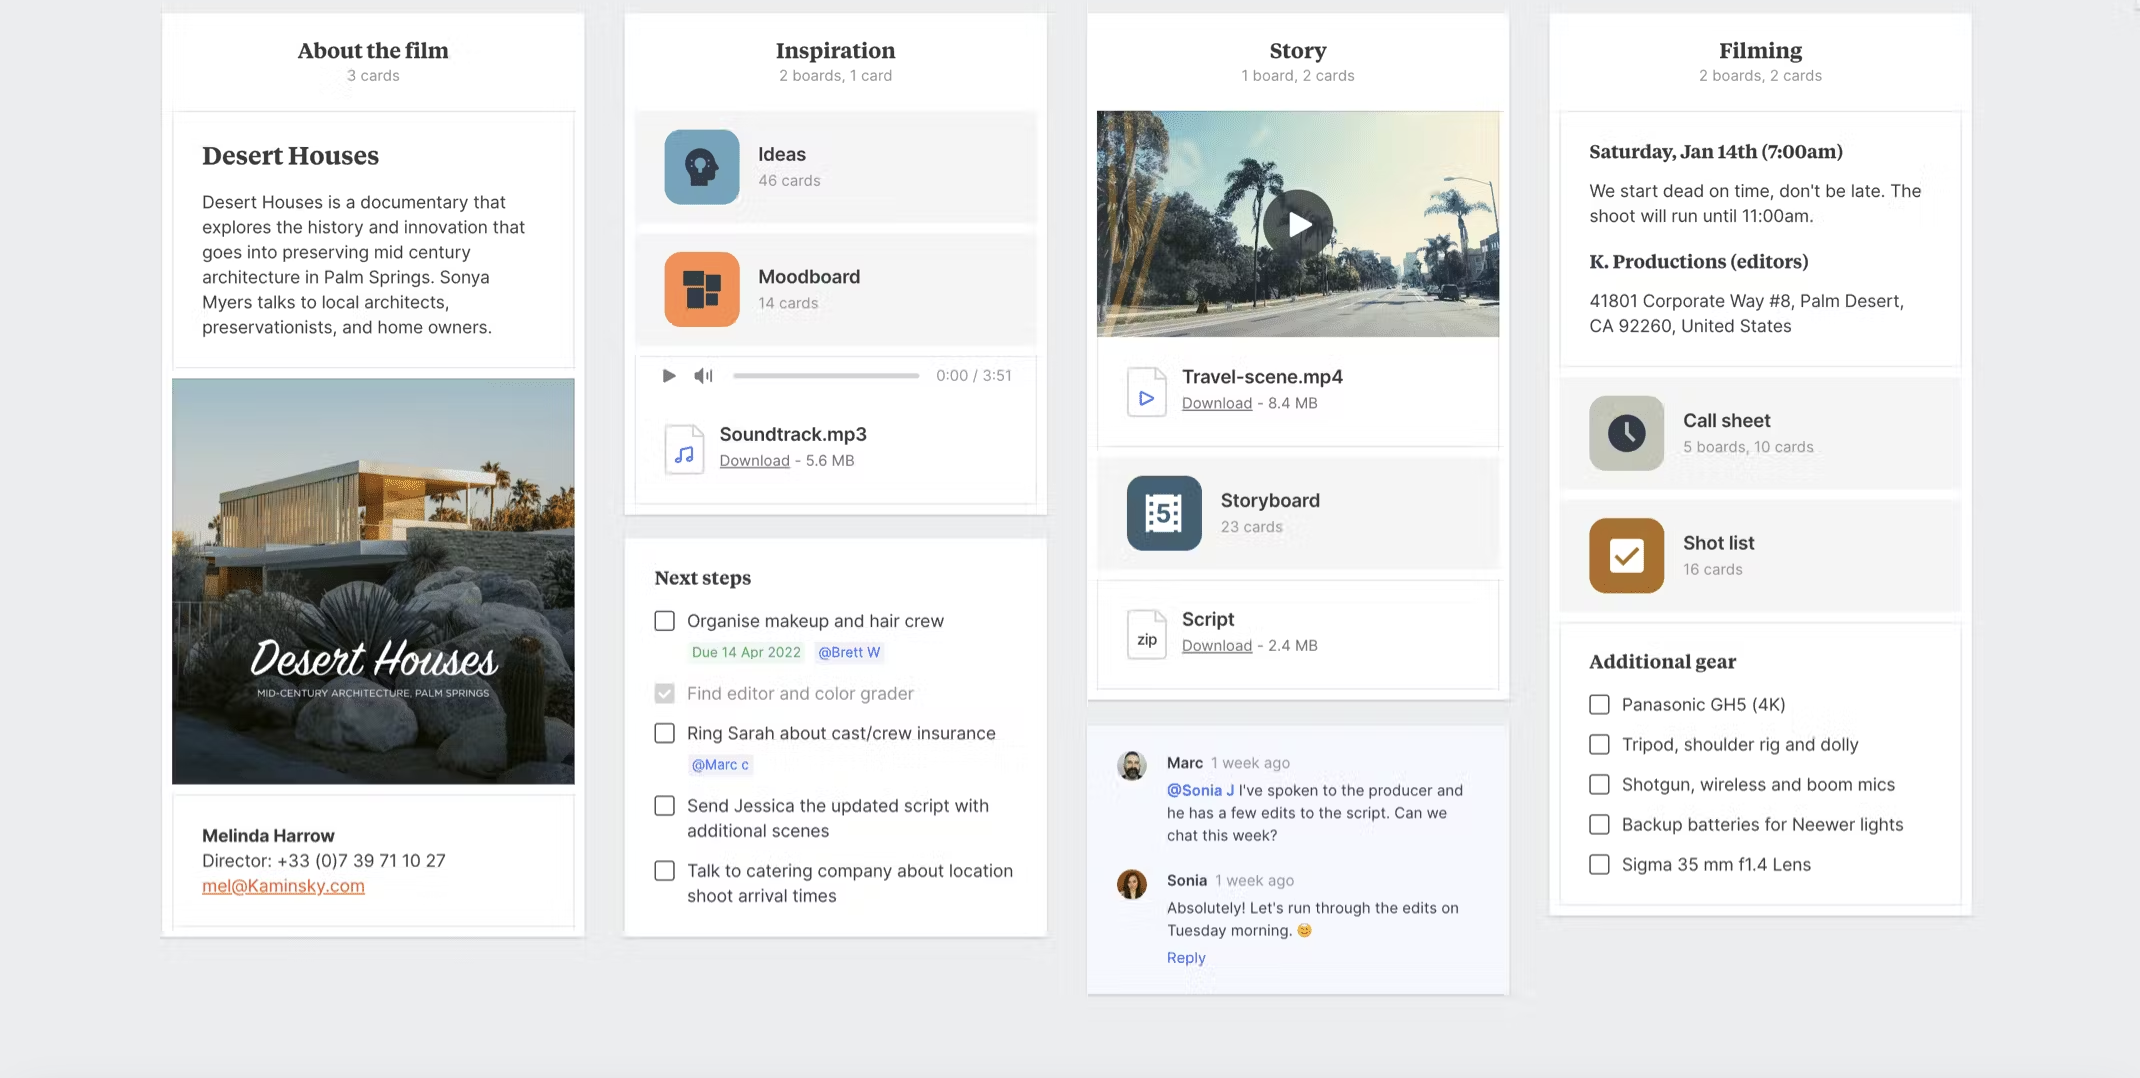2140x1078 pixels.
Task: Play the Soundtrack audio
Action: click(668, 376)
